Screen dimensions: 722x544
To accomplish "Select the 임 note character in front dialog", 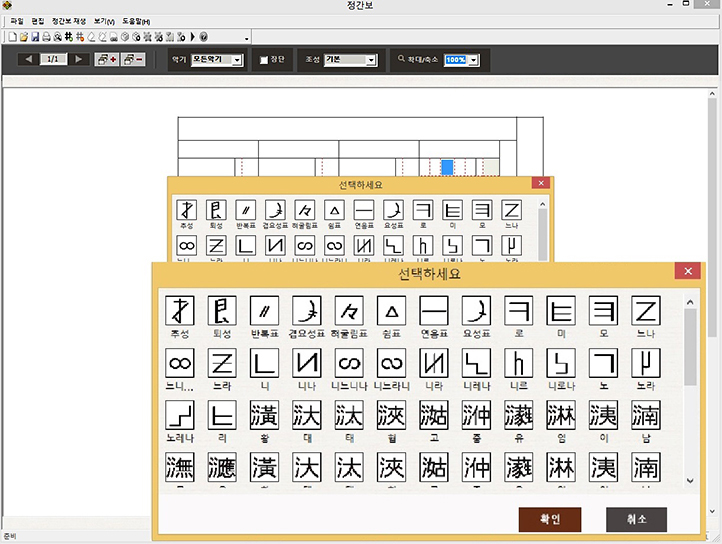I will pyautogui.click(x=561, y=415).
